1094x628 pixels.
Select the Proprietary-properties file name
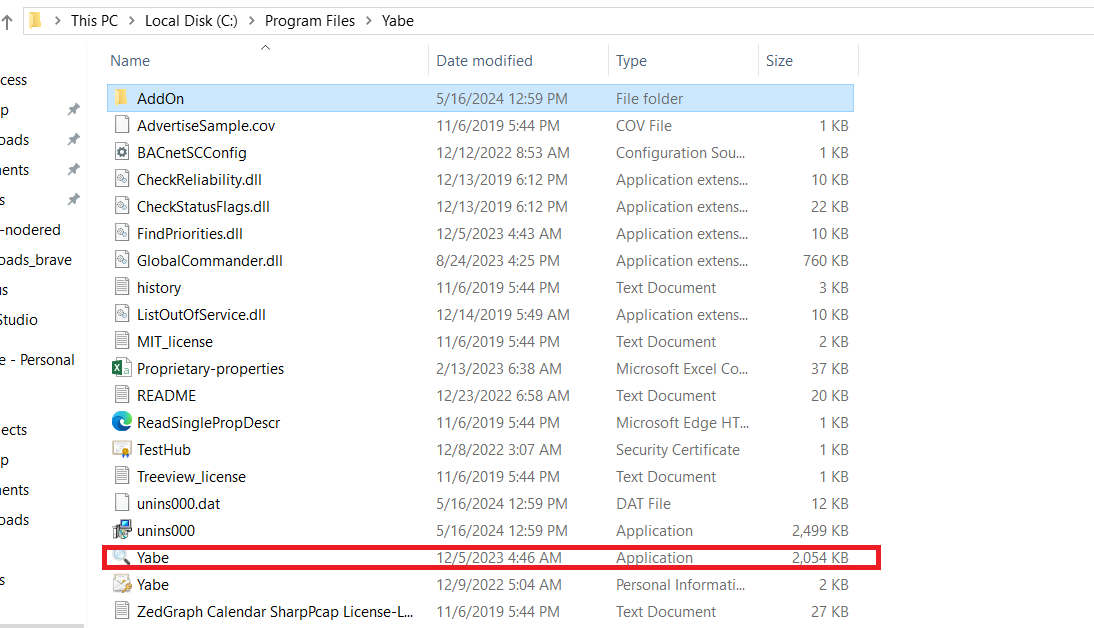click(211, 368)
